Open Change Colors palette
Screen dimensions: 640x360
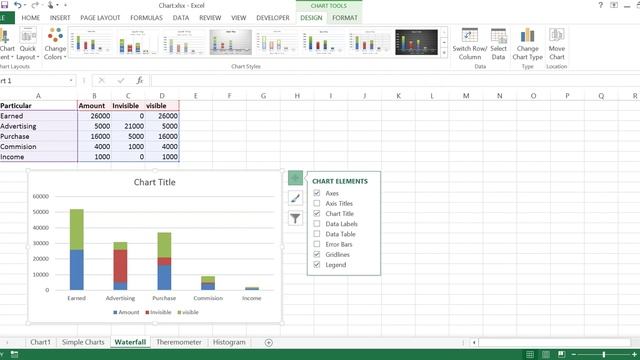click(55, 44)
